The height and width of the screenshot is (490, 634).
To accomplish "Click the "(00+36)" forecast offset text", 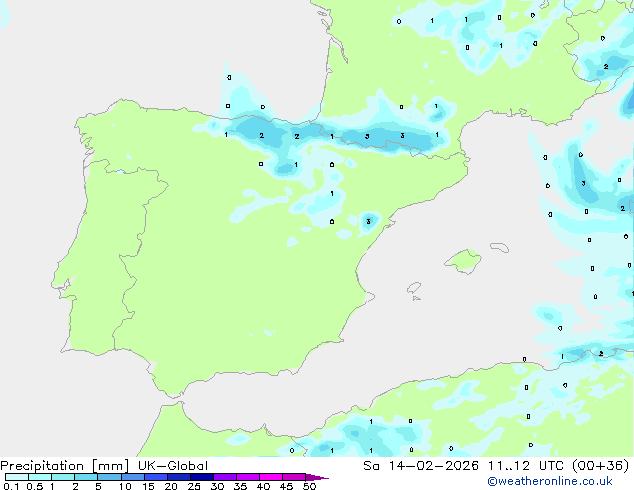I will (x=600, y=465).
